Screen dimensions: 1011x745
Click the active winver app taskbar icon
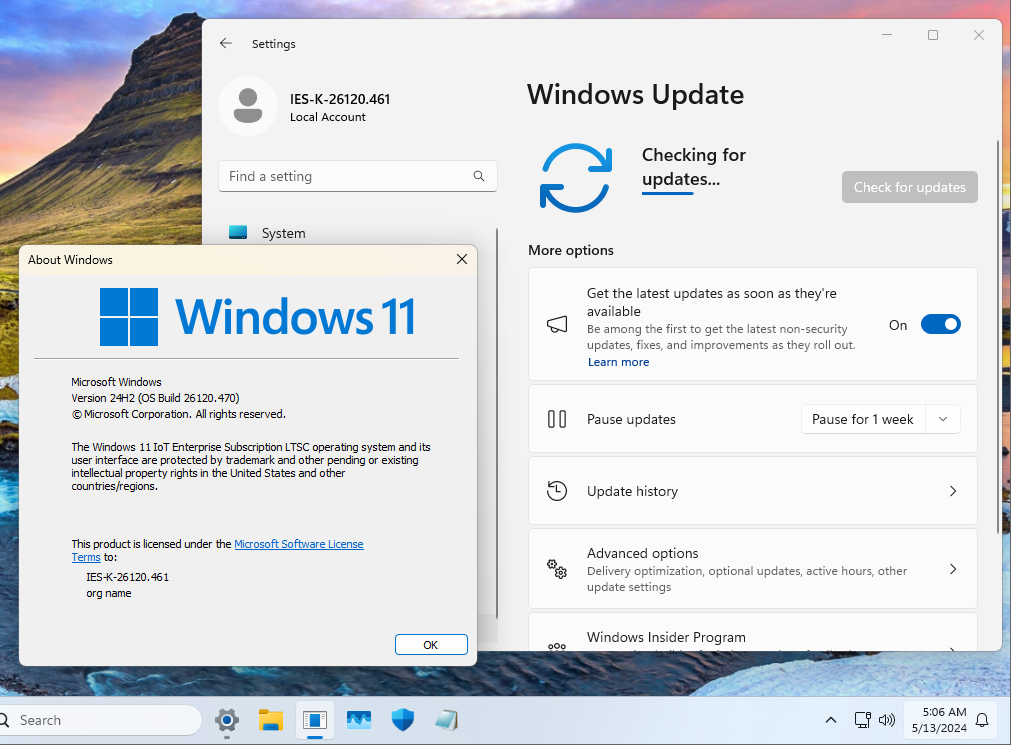tap(315, 720)
